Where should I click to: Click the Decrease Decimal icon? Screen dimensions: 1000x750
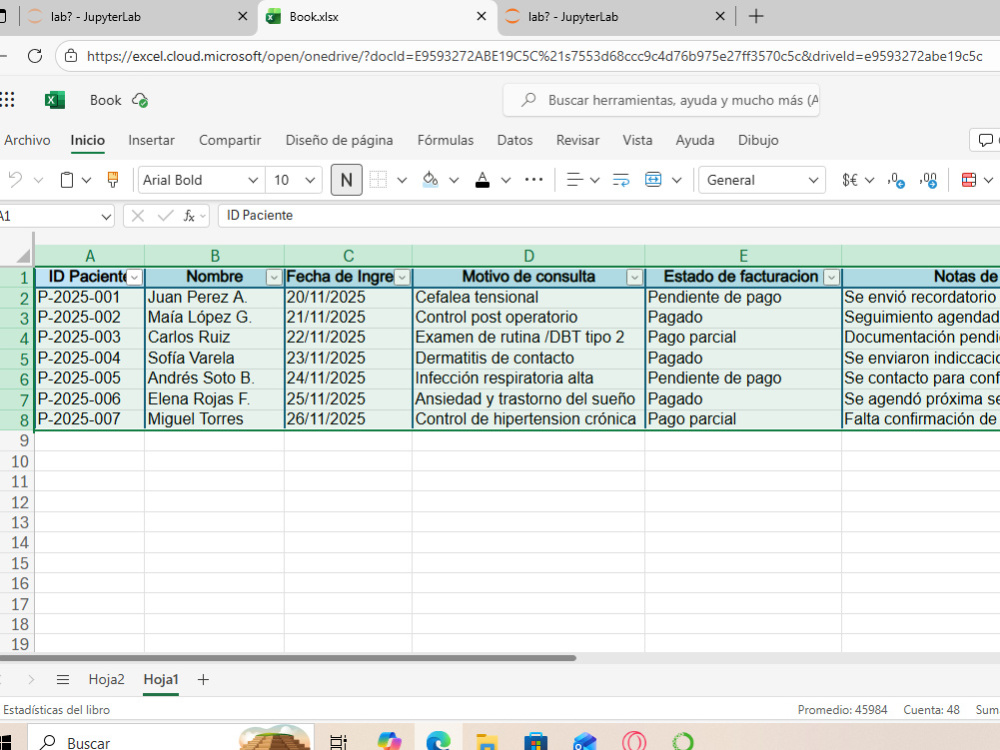[896, 180]
